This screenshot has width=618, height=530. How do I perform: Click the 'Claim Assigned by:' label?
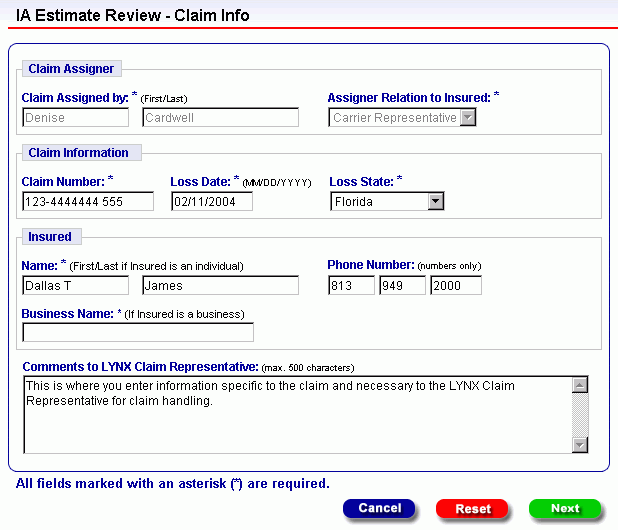(x=75, y=98)
